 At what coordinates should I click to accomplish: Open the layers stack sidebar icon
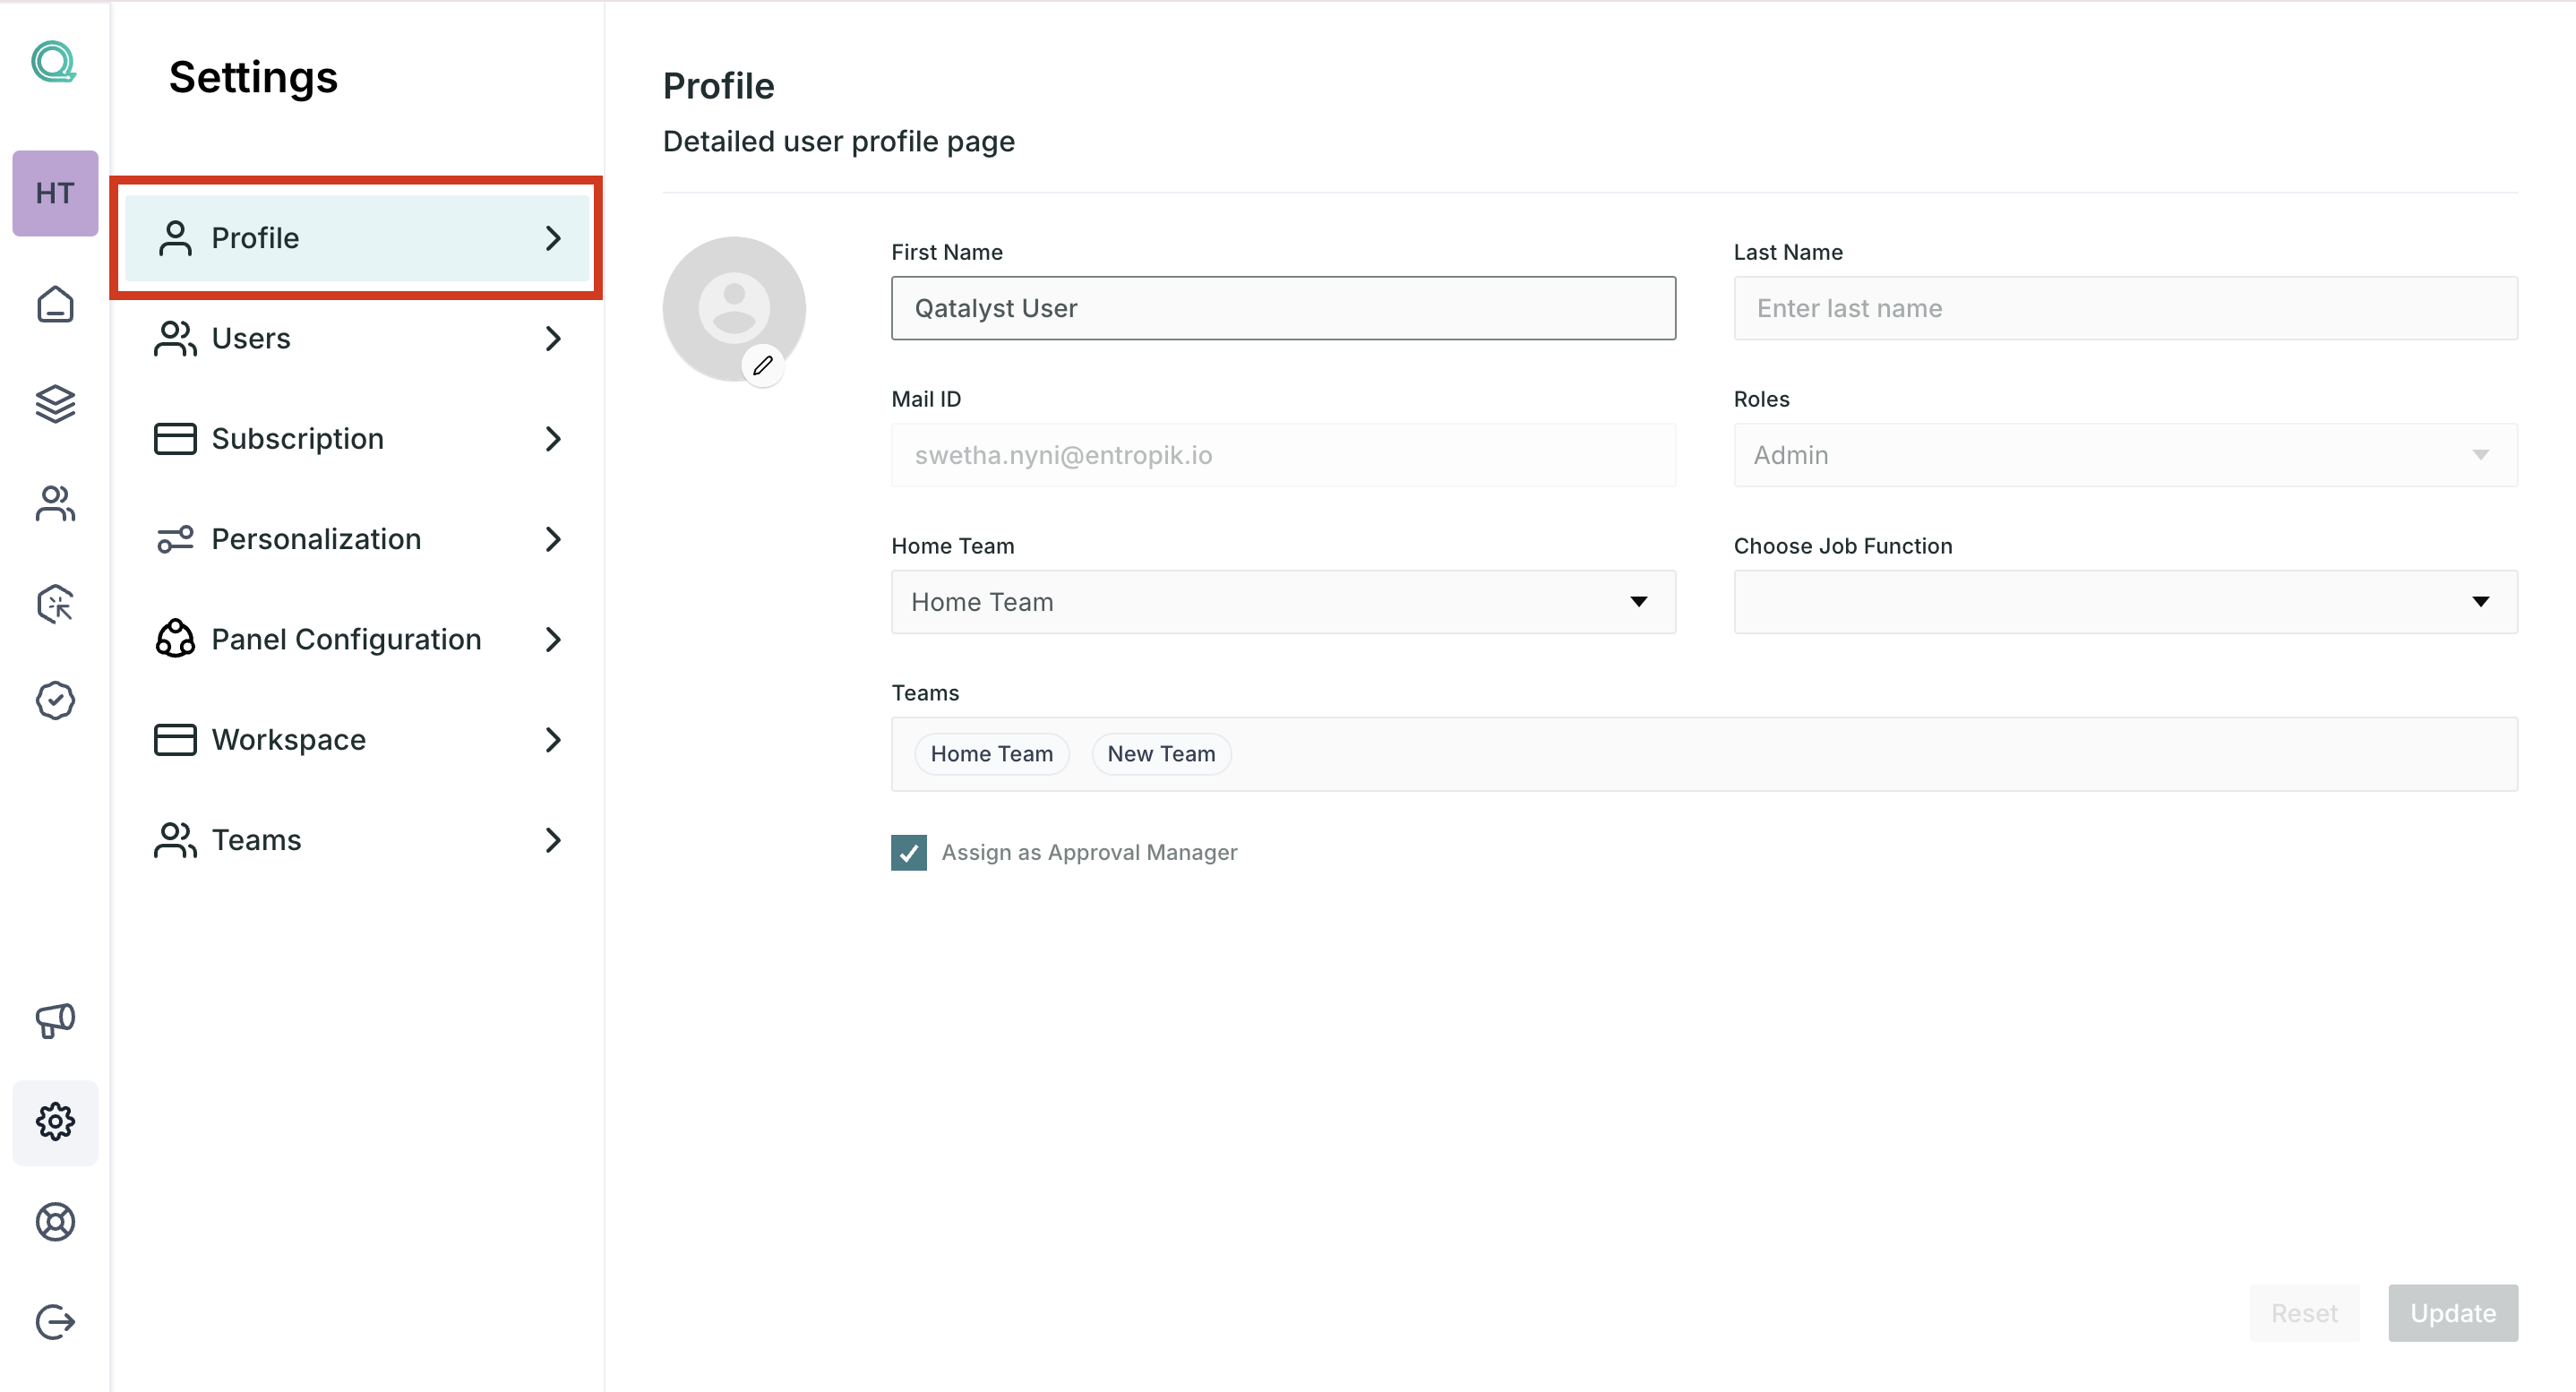click(x=55, y=404)
